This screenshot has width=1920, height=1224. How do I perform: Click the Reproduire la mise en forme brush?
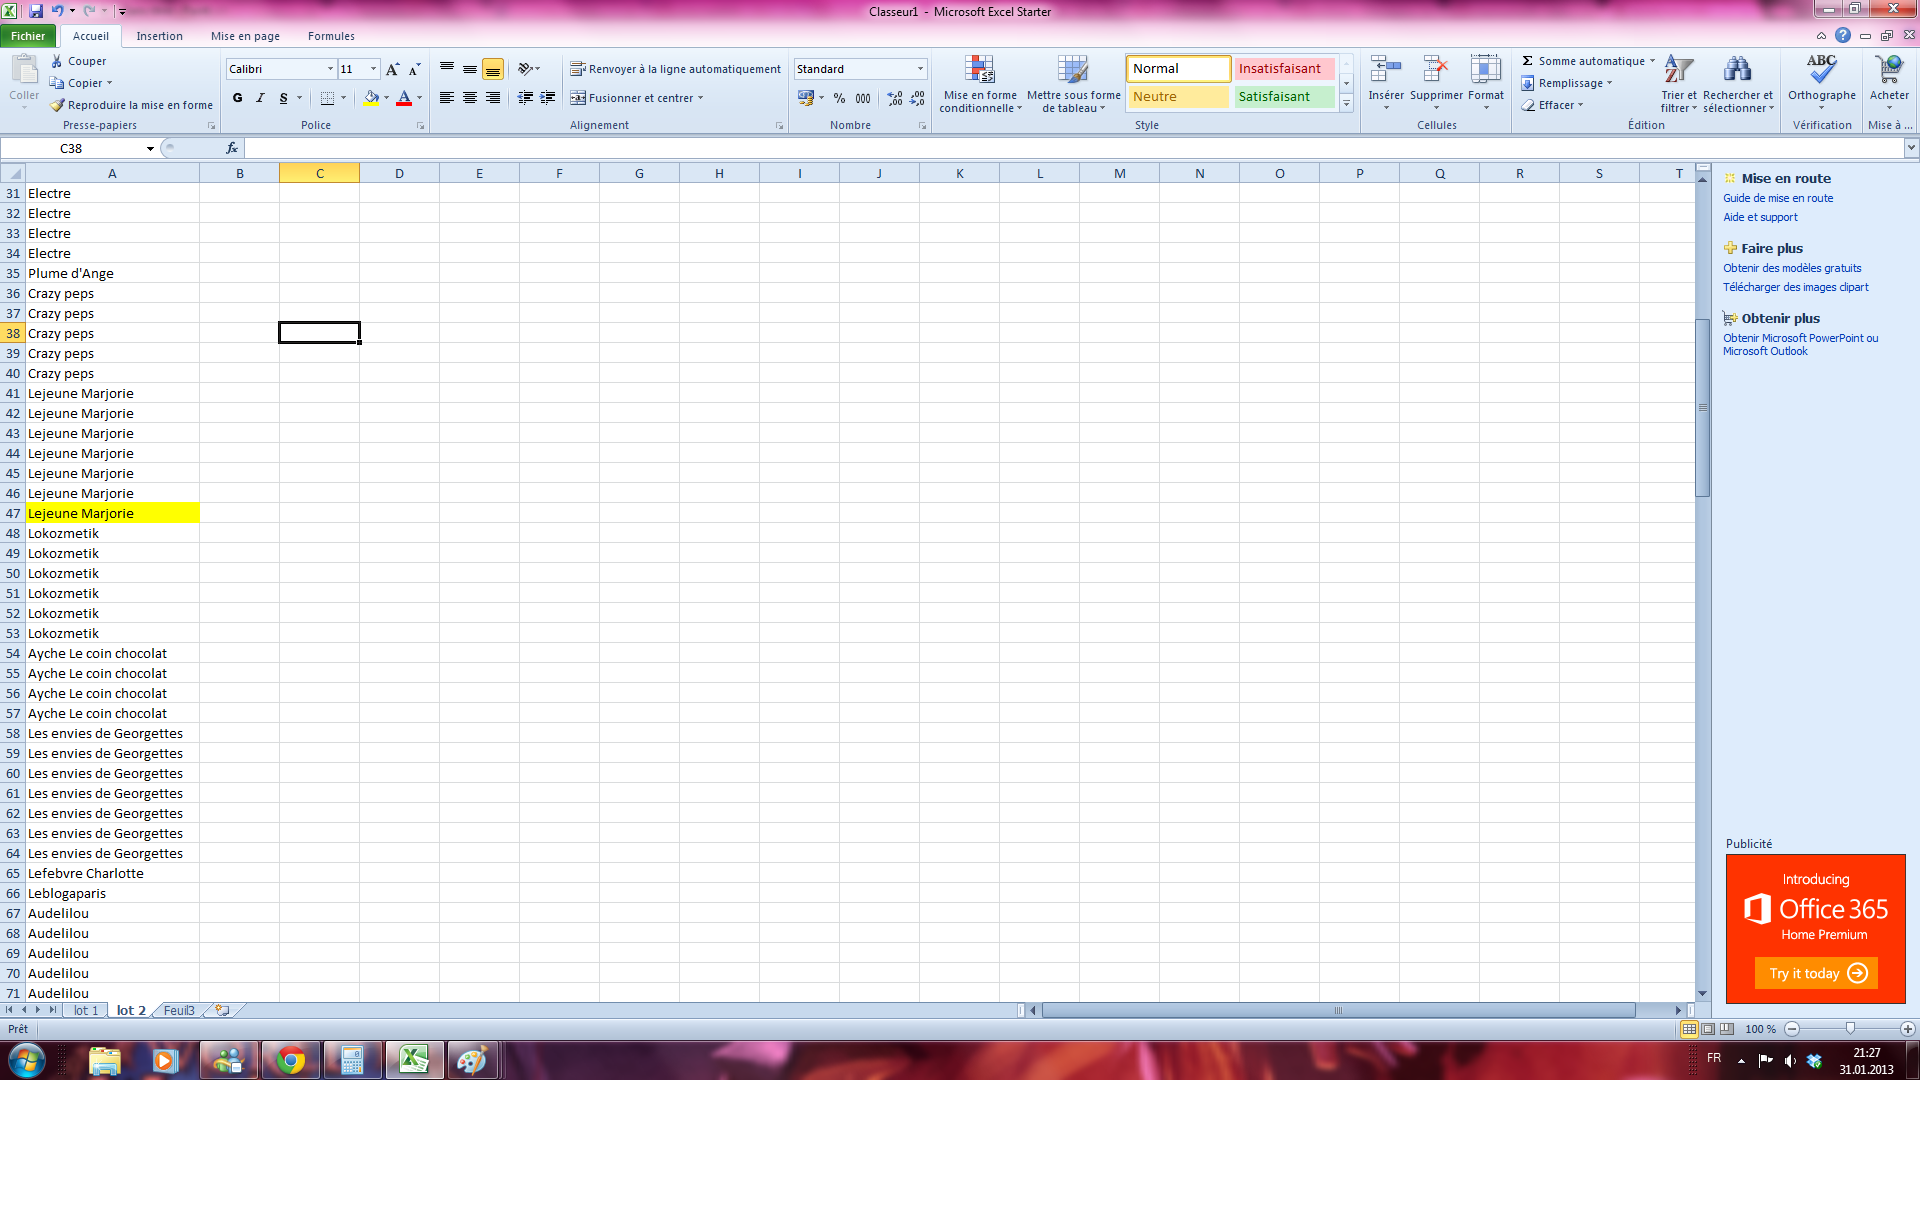click(x=58, y=105)
